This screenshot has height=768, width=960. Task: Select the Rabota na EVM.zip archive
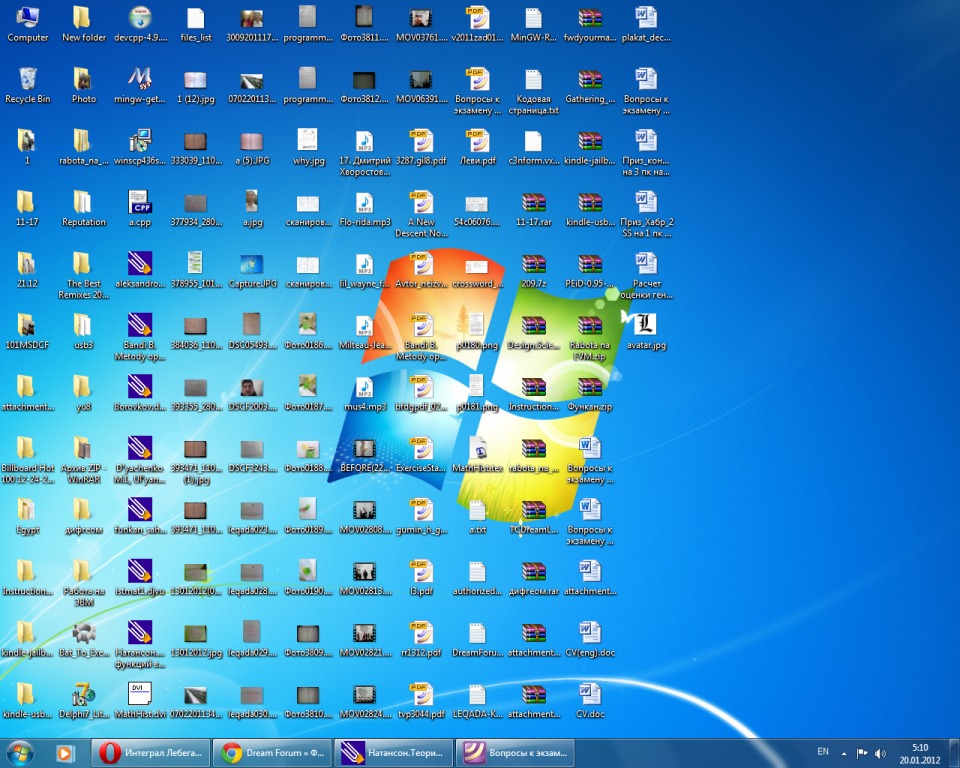click(x=590, y=337)
